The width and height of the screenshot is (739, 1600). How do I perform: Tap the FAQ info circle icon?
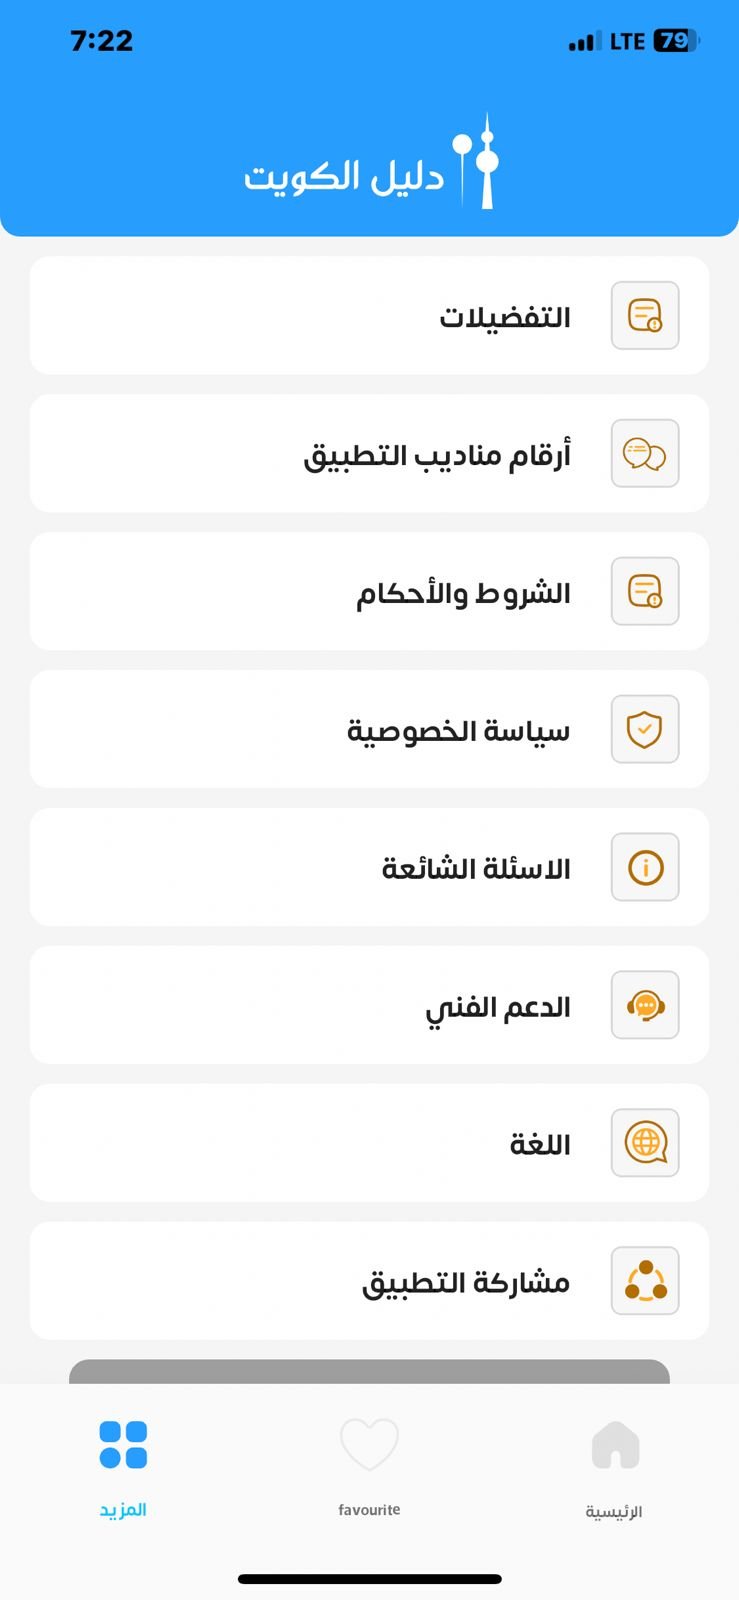(x=645, y=868)
